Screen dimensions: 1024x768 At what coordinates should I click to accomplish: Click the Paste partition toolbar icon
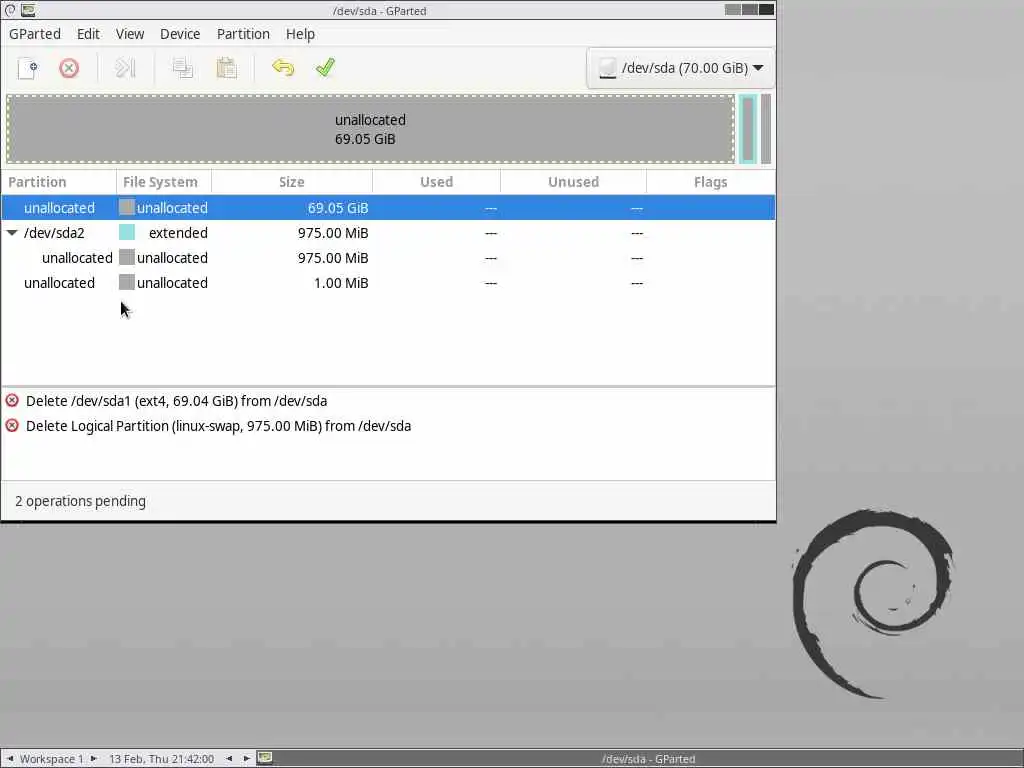point(227,68)
